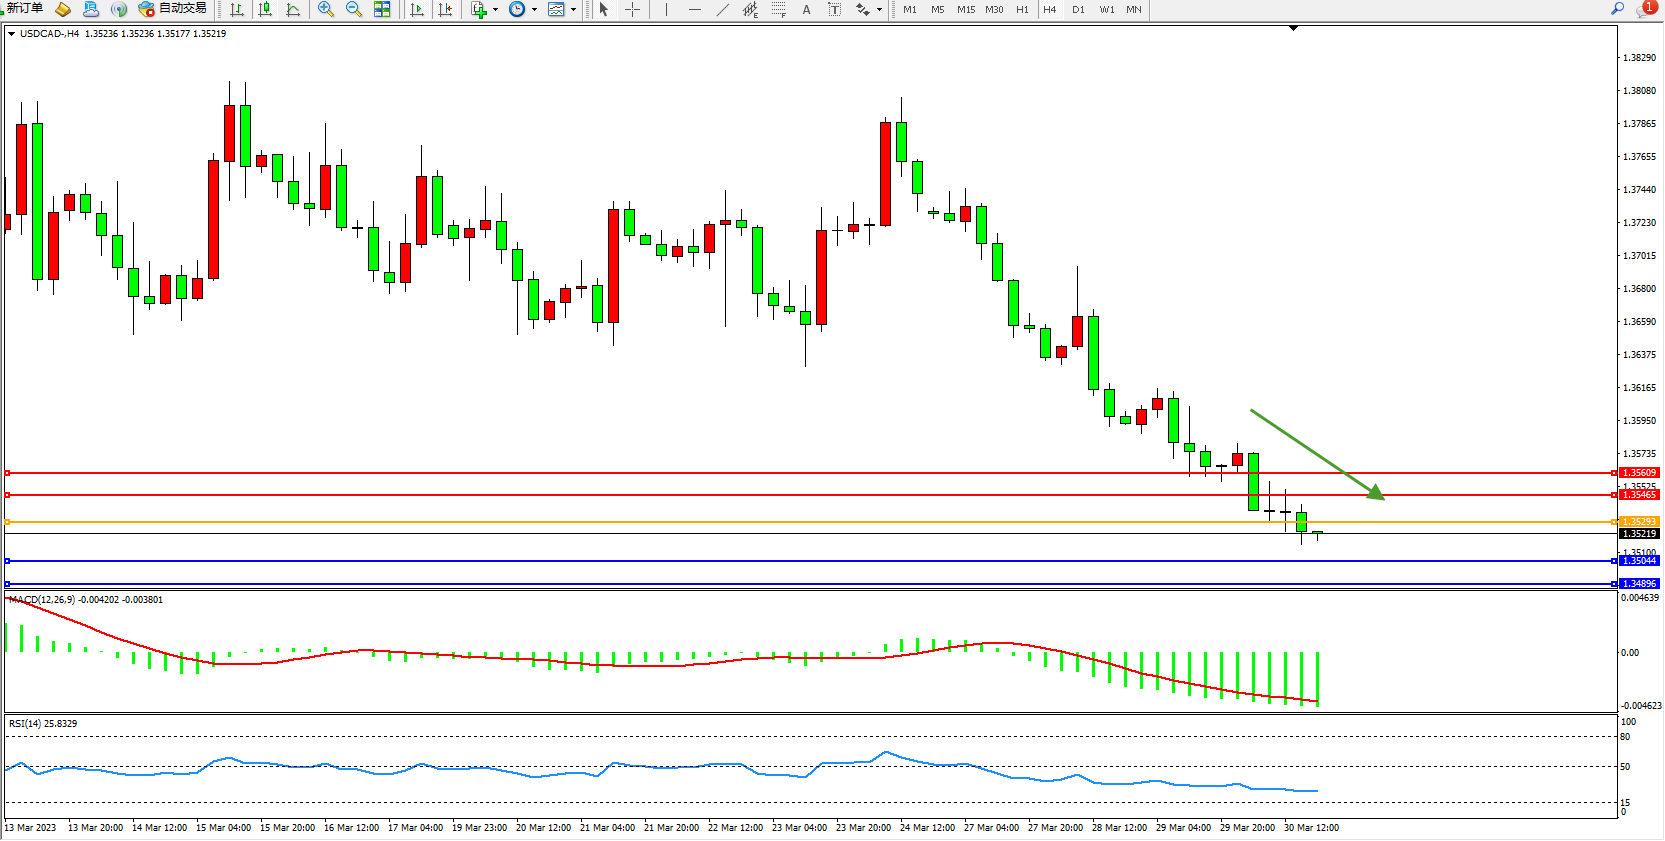1665x841 pixels.
Task: Select the crosshair cursor tool
Action: (x=632, y=9)
